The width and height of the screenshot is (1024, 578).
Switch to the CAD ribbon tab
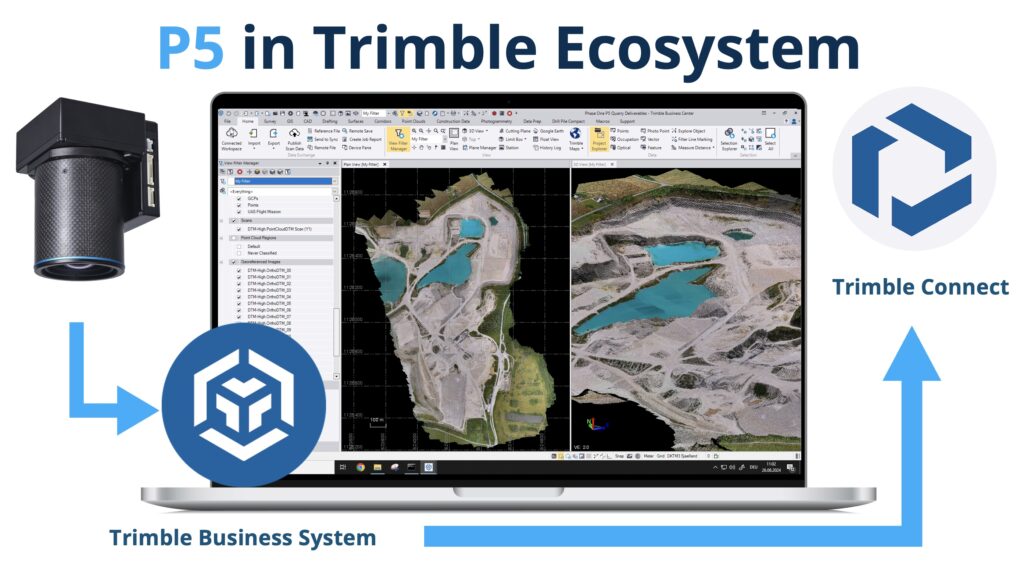[308, 121]
